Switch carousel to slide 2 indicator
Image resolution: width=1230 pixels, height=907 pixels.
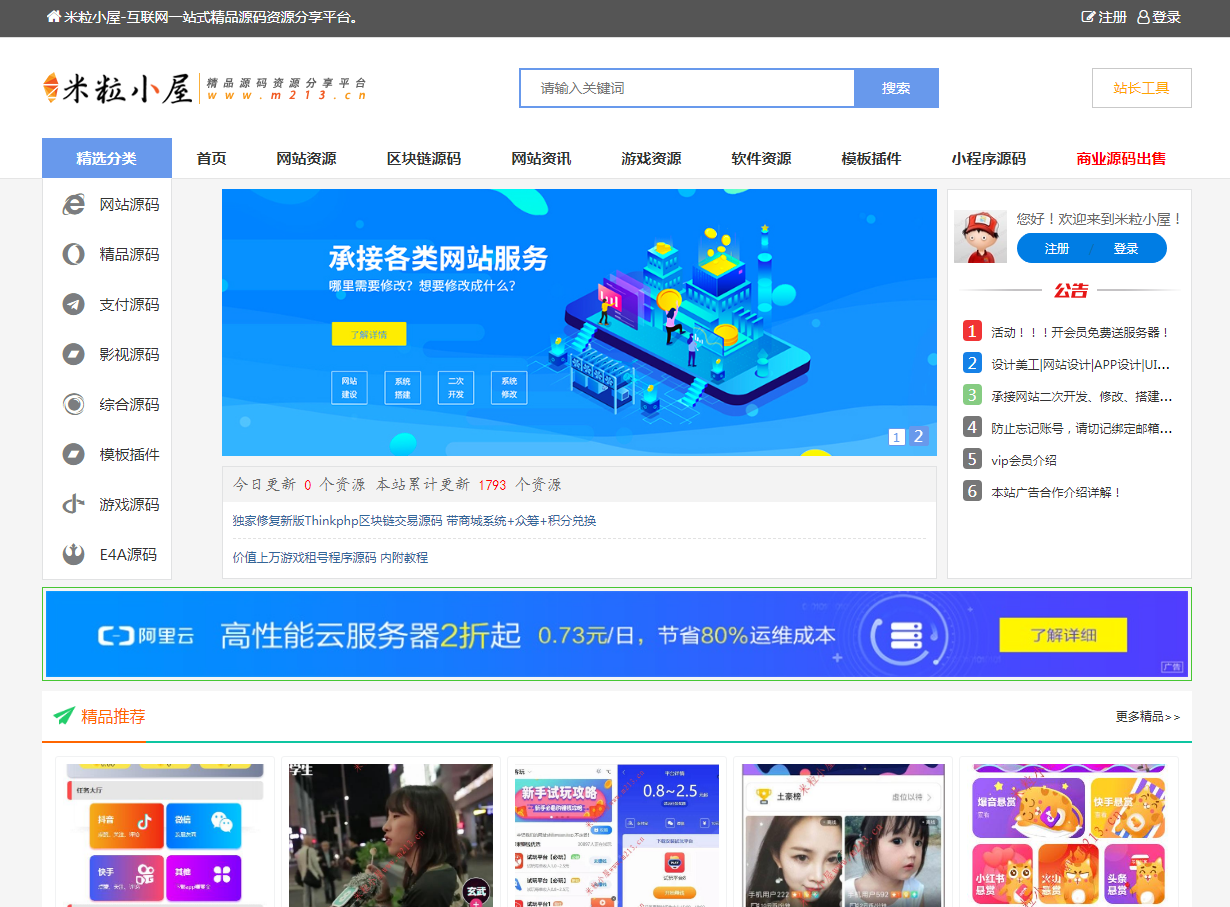point(918,436)
